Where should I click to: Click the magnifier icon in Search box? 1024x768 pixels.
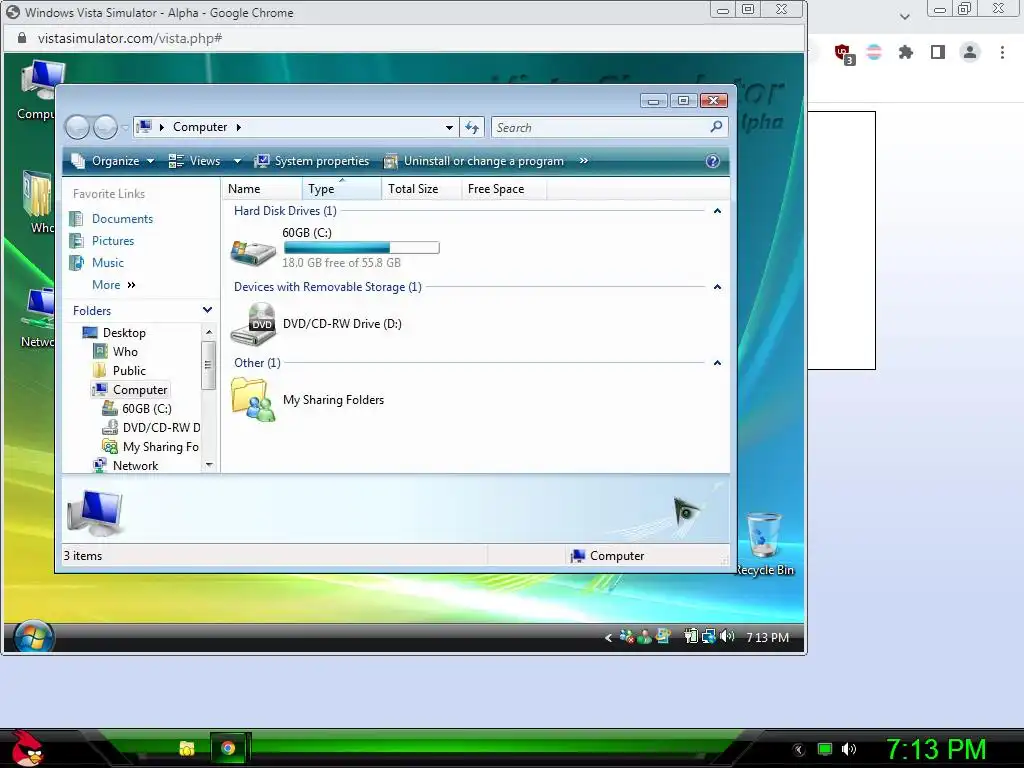(716, 127)
